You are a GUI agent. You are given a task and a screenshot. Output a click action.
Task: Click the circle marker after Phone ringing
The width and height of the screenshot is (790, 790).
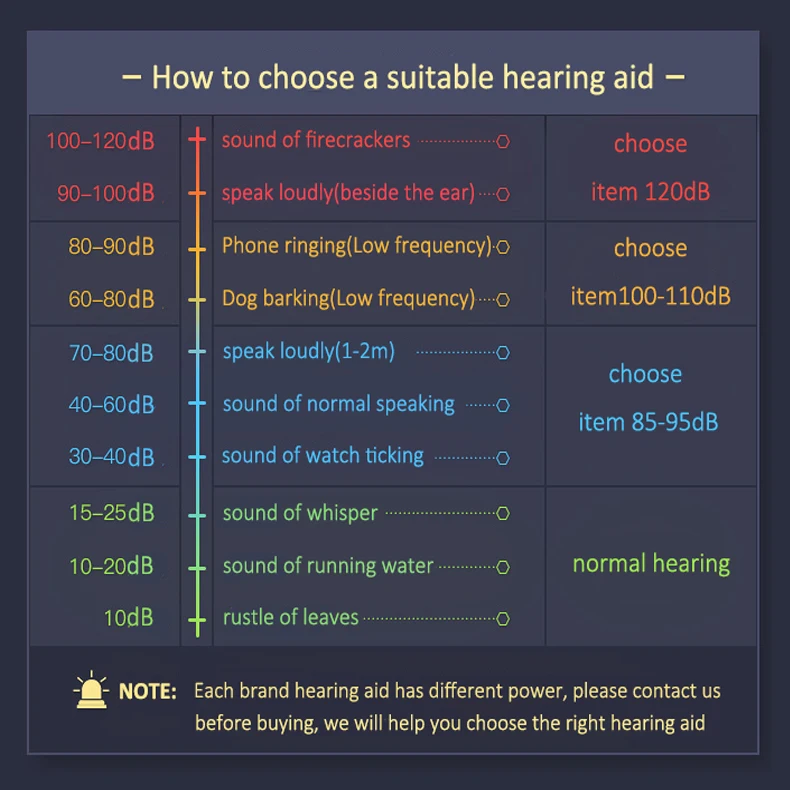(x=503, y=247)
